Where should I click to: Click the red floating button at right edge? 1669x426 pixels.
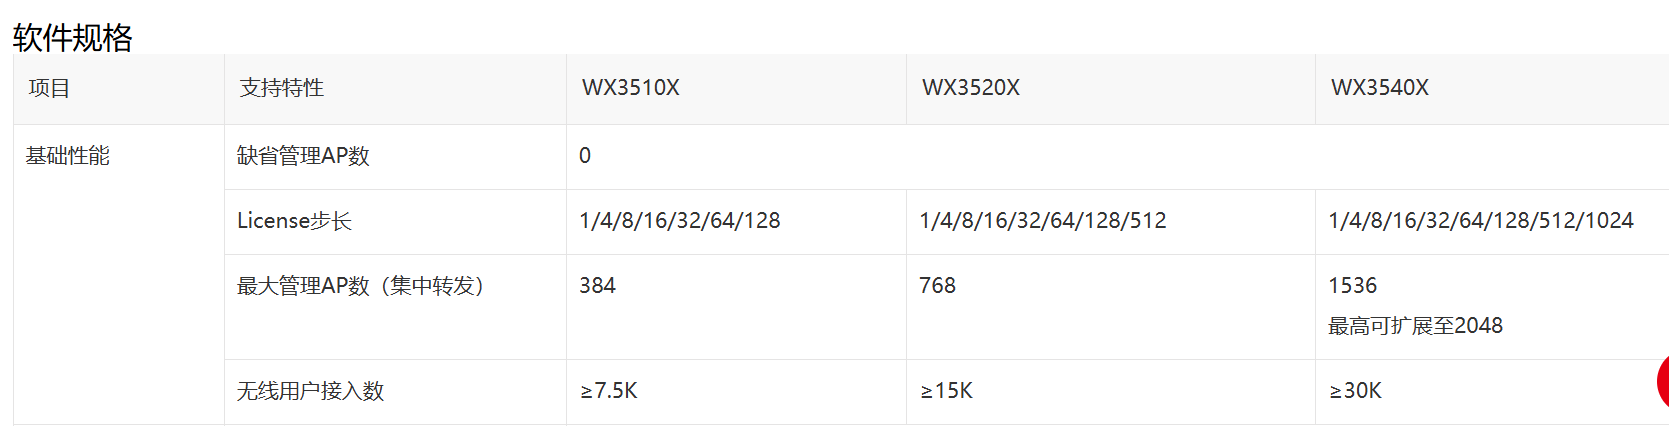pos(1662,381)
